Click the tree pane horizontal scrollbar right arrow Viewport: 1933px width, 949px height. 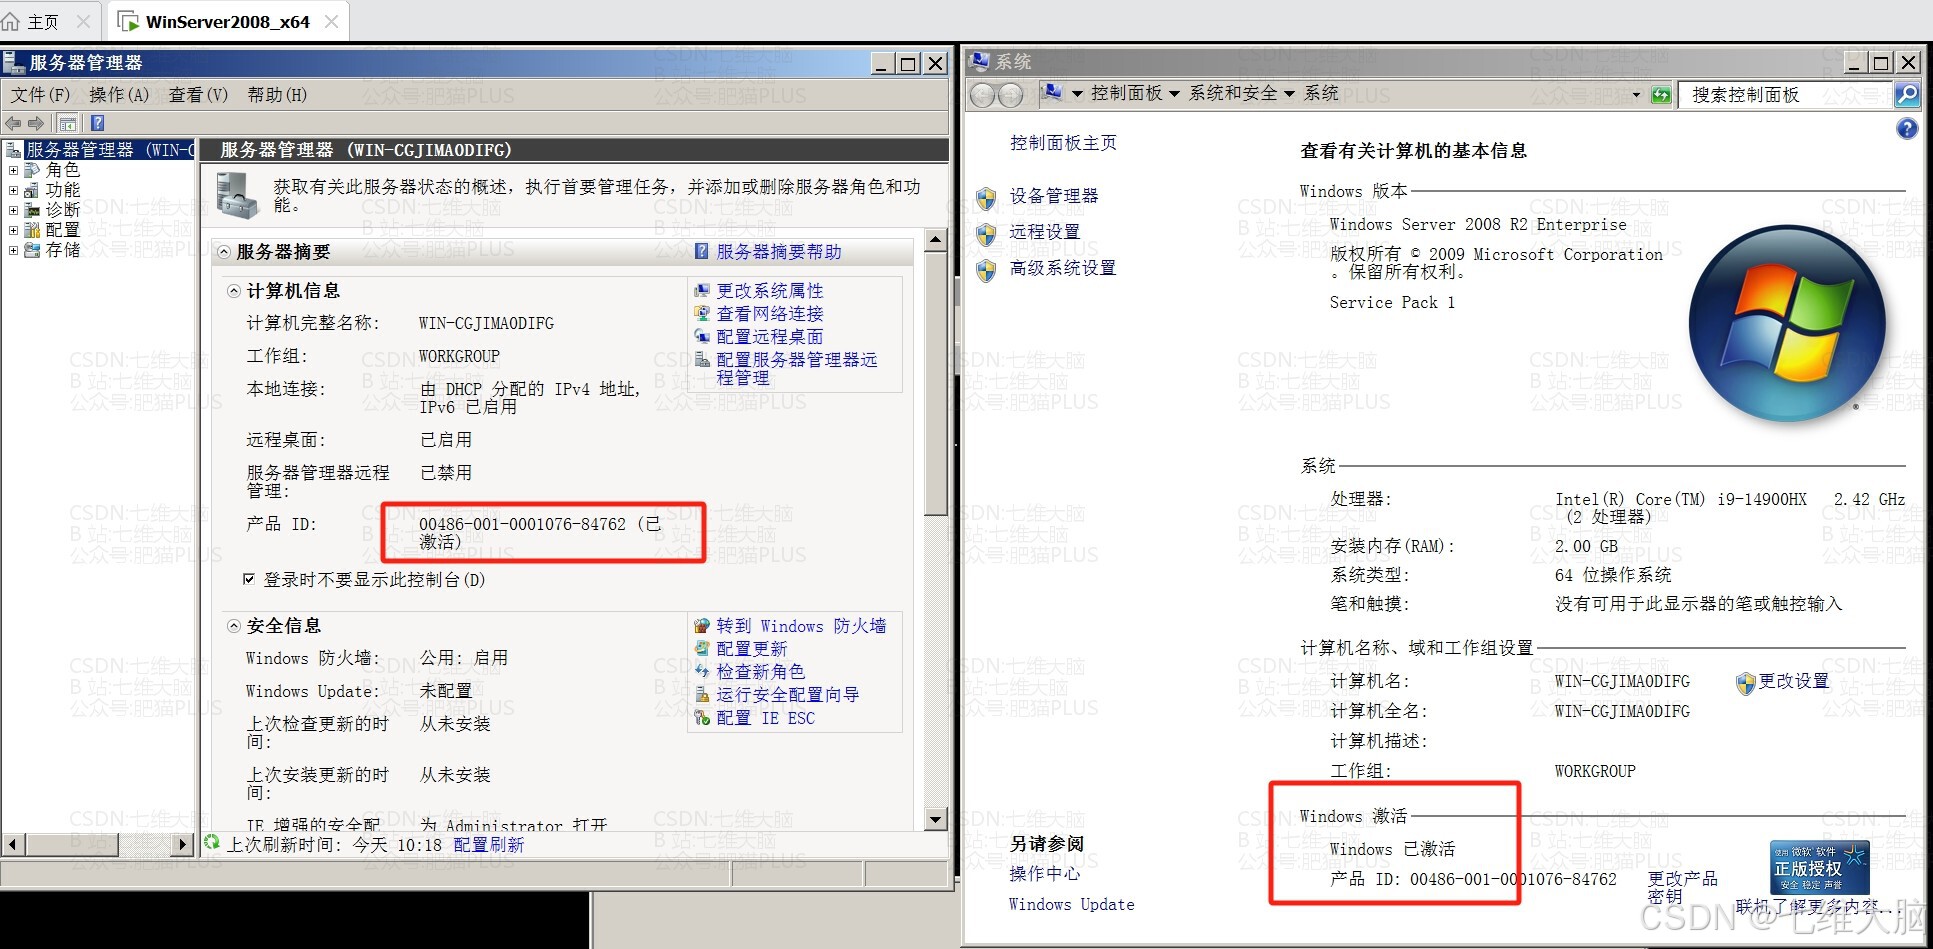point(182,844)
